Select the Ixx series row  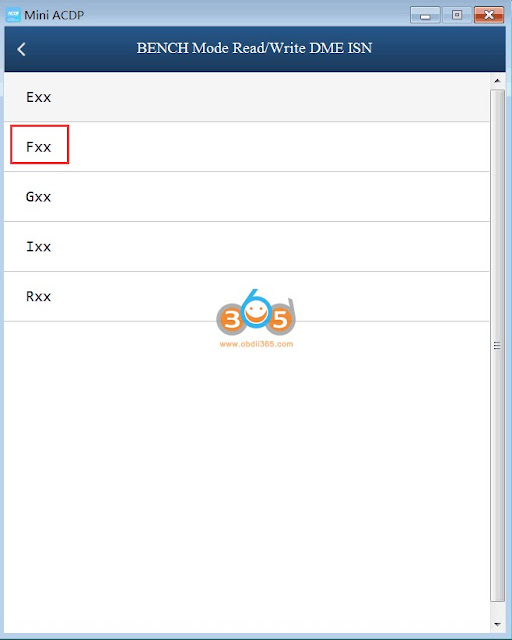[x=247, y=247]
